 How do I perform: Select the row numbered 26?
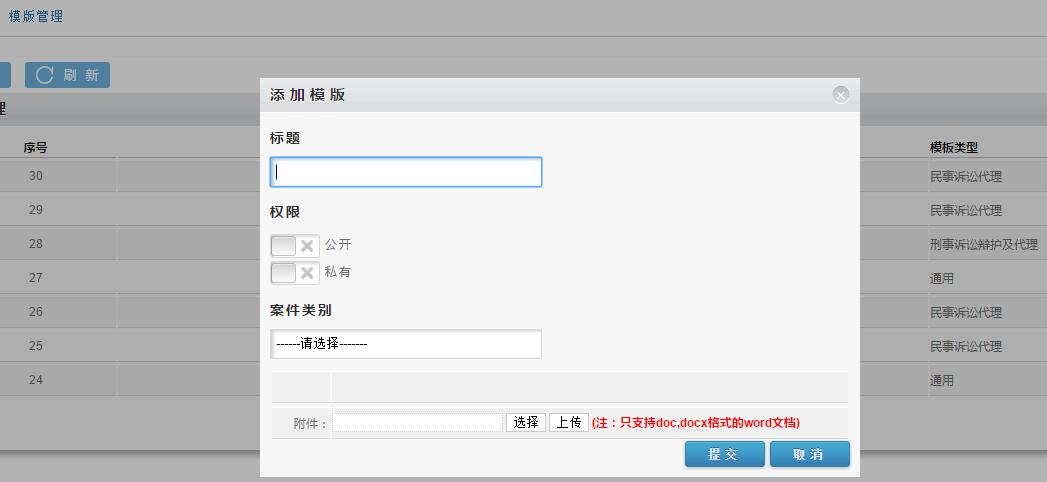coord(36,313)
